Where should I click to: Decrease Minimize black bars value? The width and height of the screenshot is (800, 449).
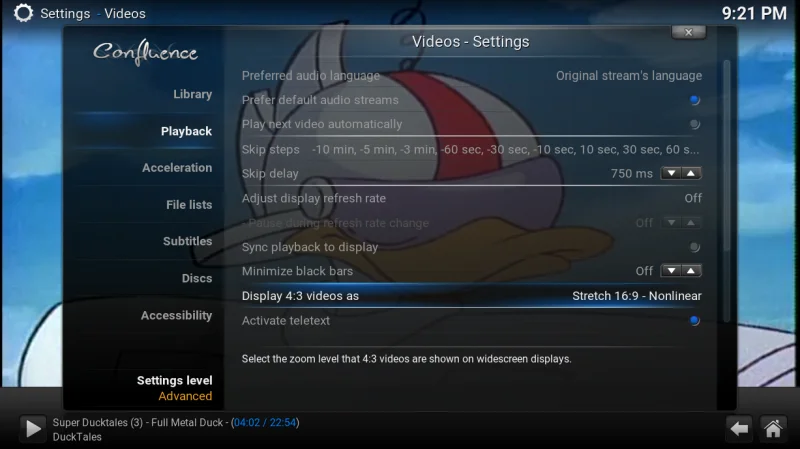671,271
